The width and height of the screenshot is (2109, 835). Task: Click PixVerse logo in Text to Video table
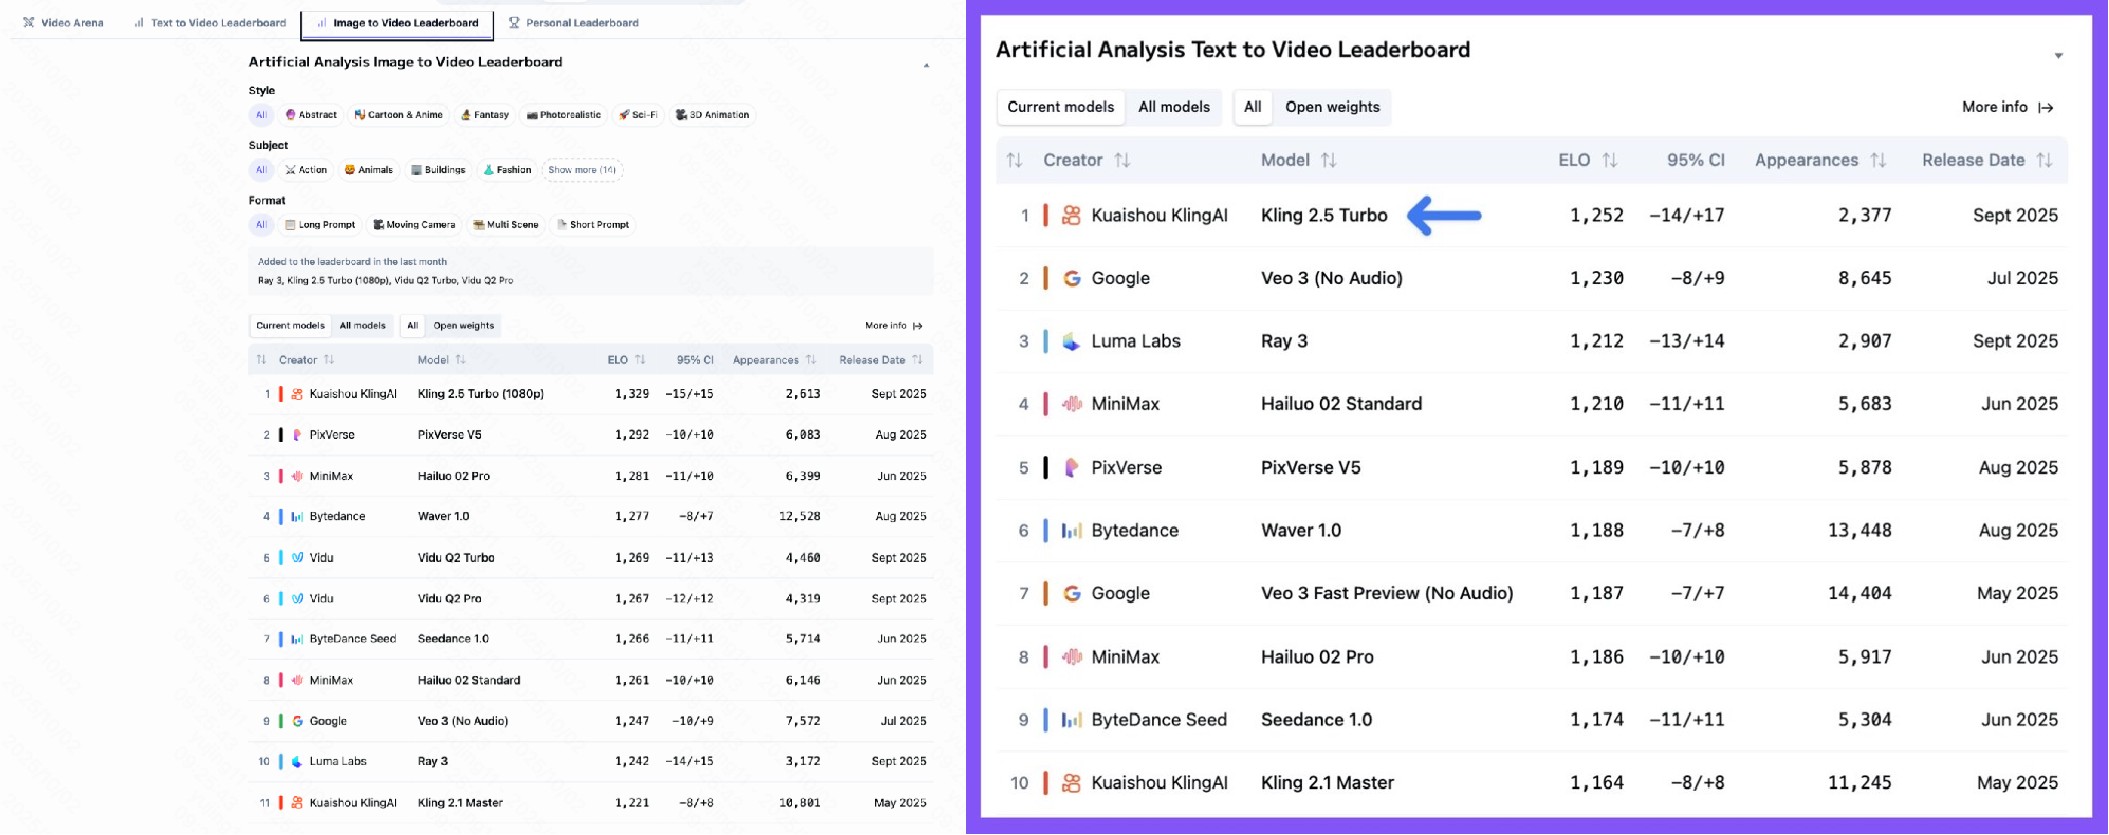[x=1071, y=468]
